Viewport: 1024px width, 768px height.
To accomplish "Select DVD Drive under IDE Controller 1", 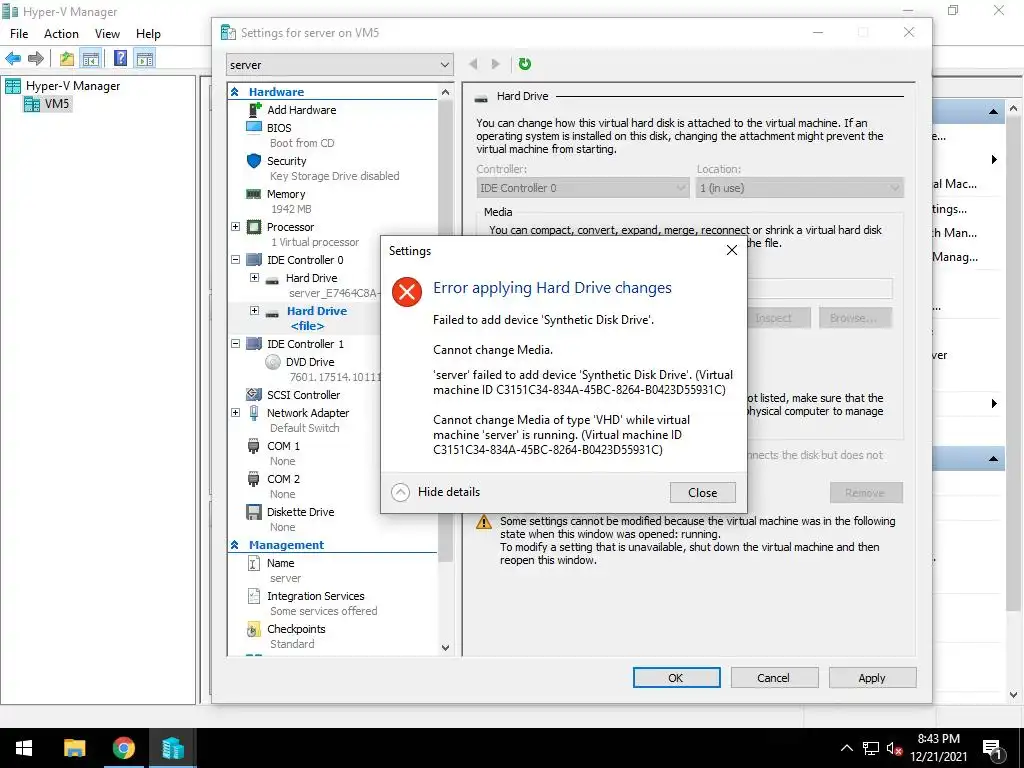I will [310, 362].
